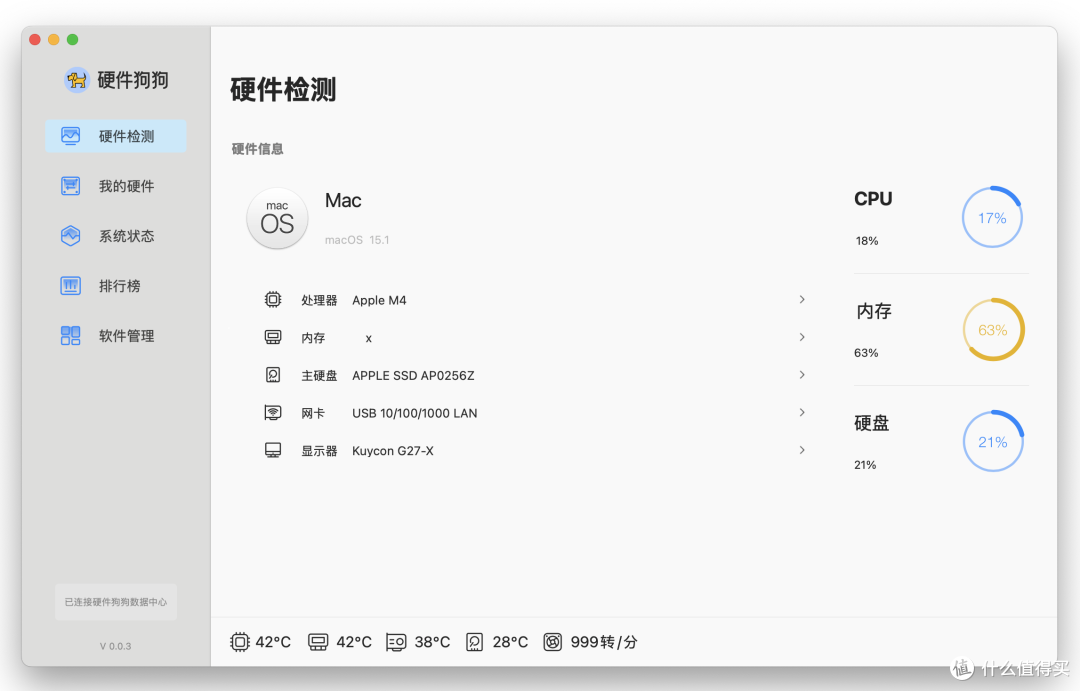Expand the 主硬盘 APPLE SSD chevron
The height and width of the screenshot is (691, 1080).
[x=802, y=375]
